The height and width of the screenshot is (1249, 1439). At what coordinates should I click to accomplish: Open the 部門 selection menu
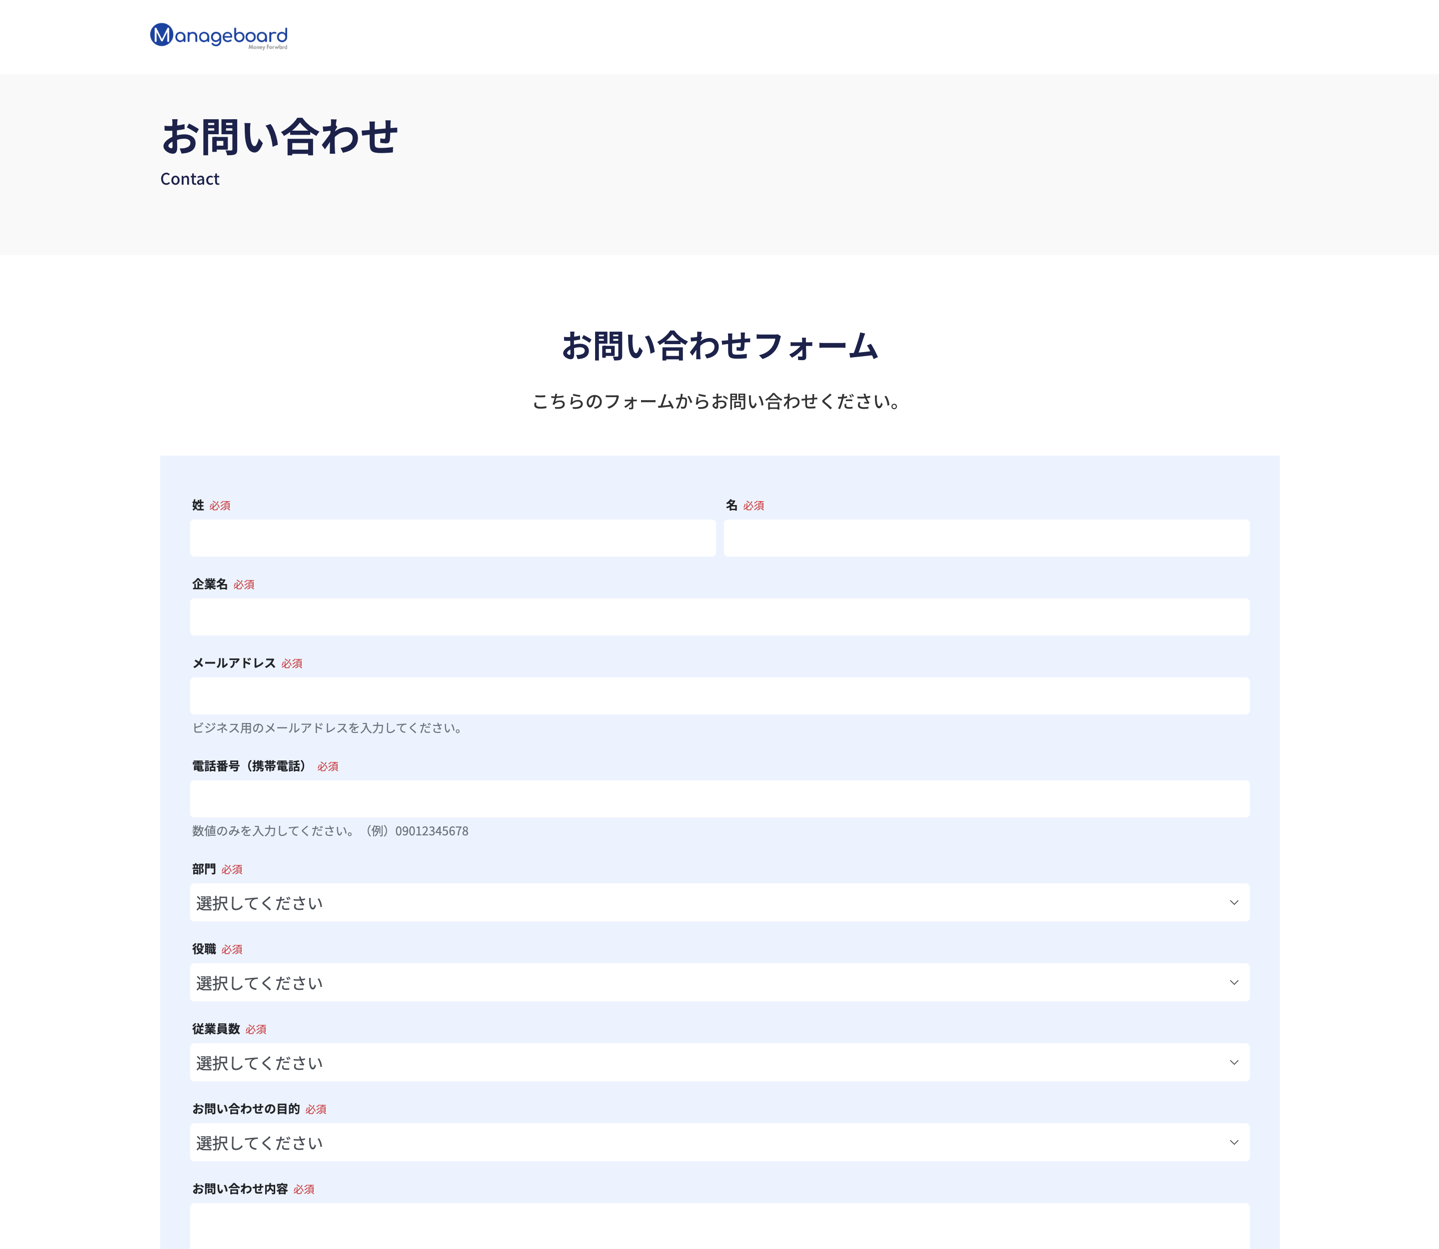coord(719,902)
